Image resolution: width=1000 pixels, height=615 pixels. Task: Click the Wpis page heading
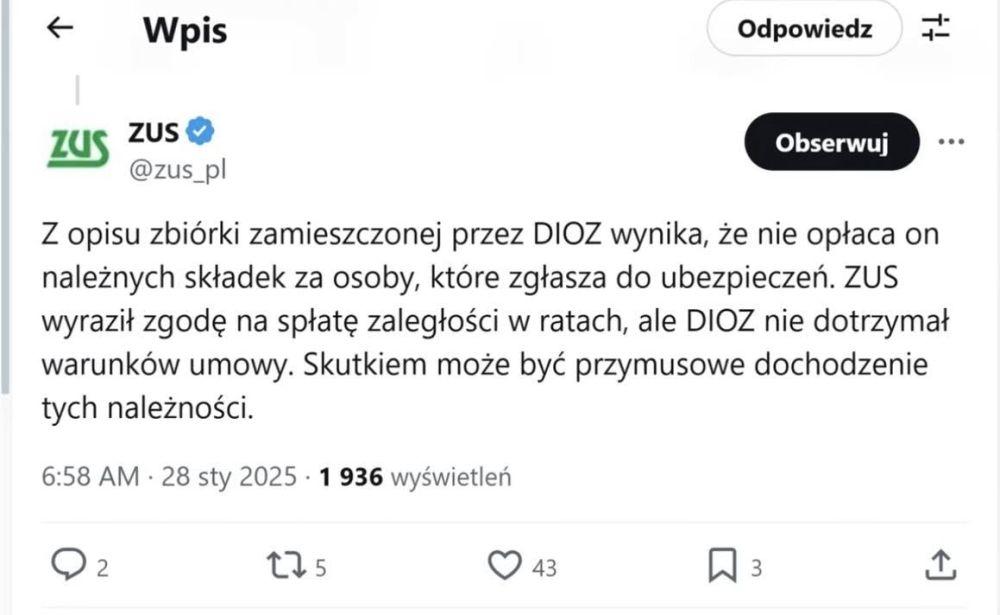185,31
